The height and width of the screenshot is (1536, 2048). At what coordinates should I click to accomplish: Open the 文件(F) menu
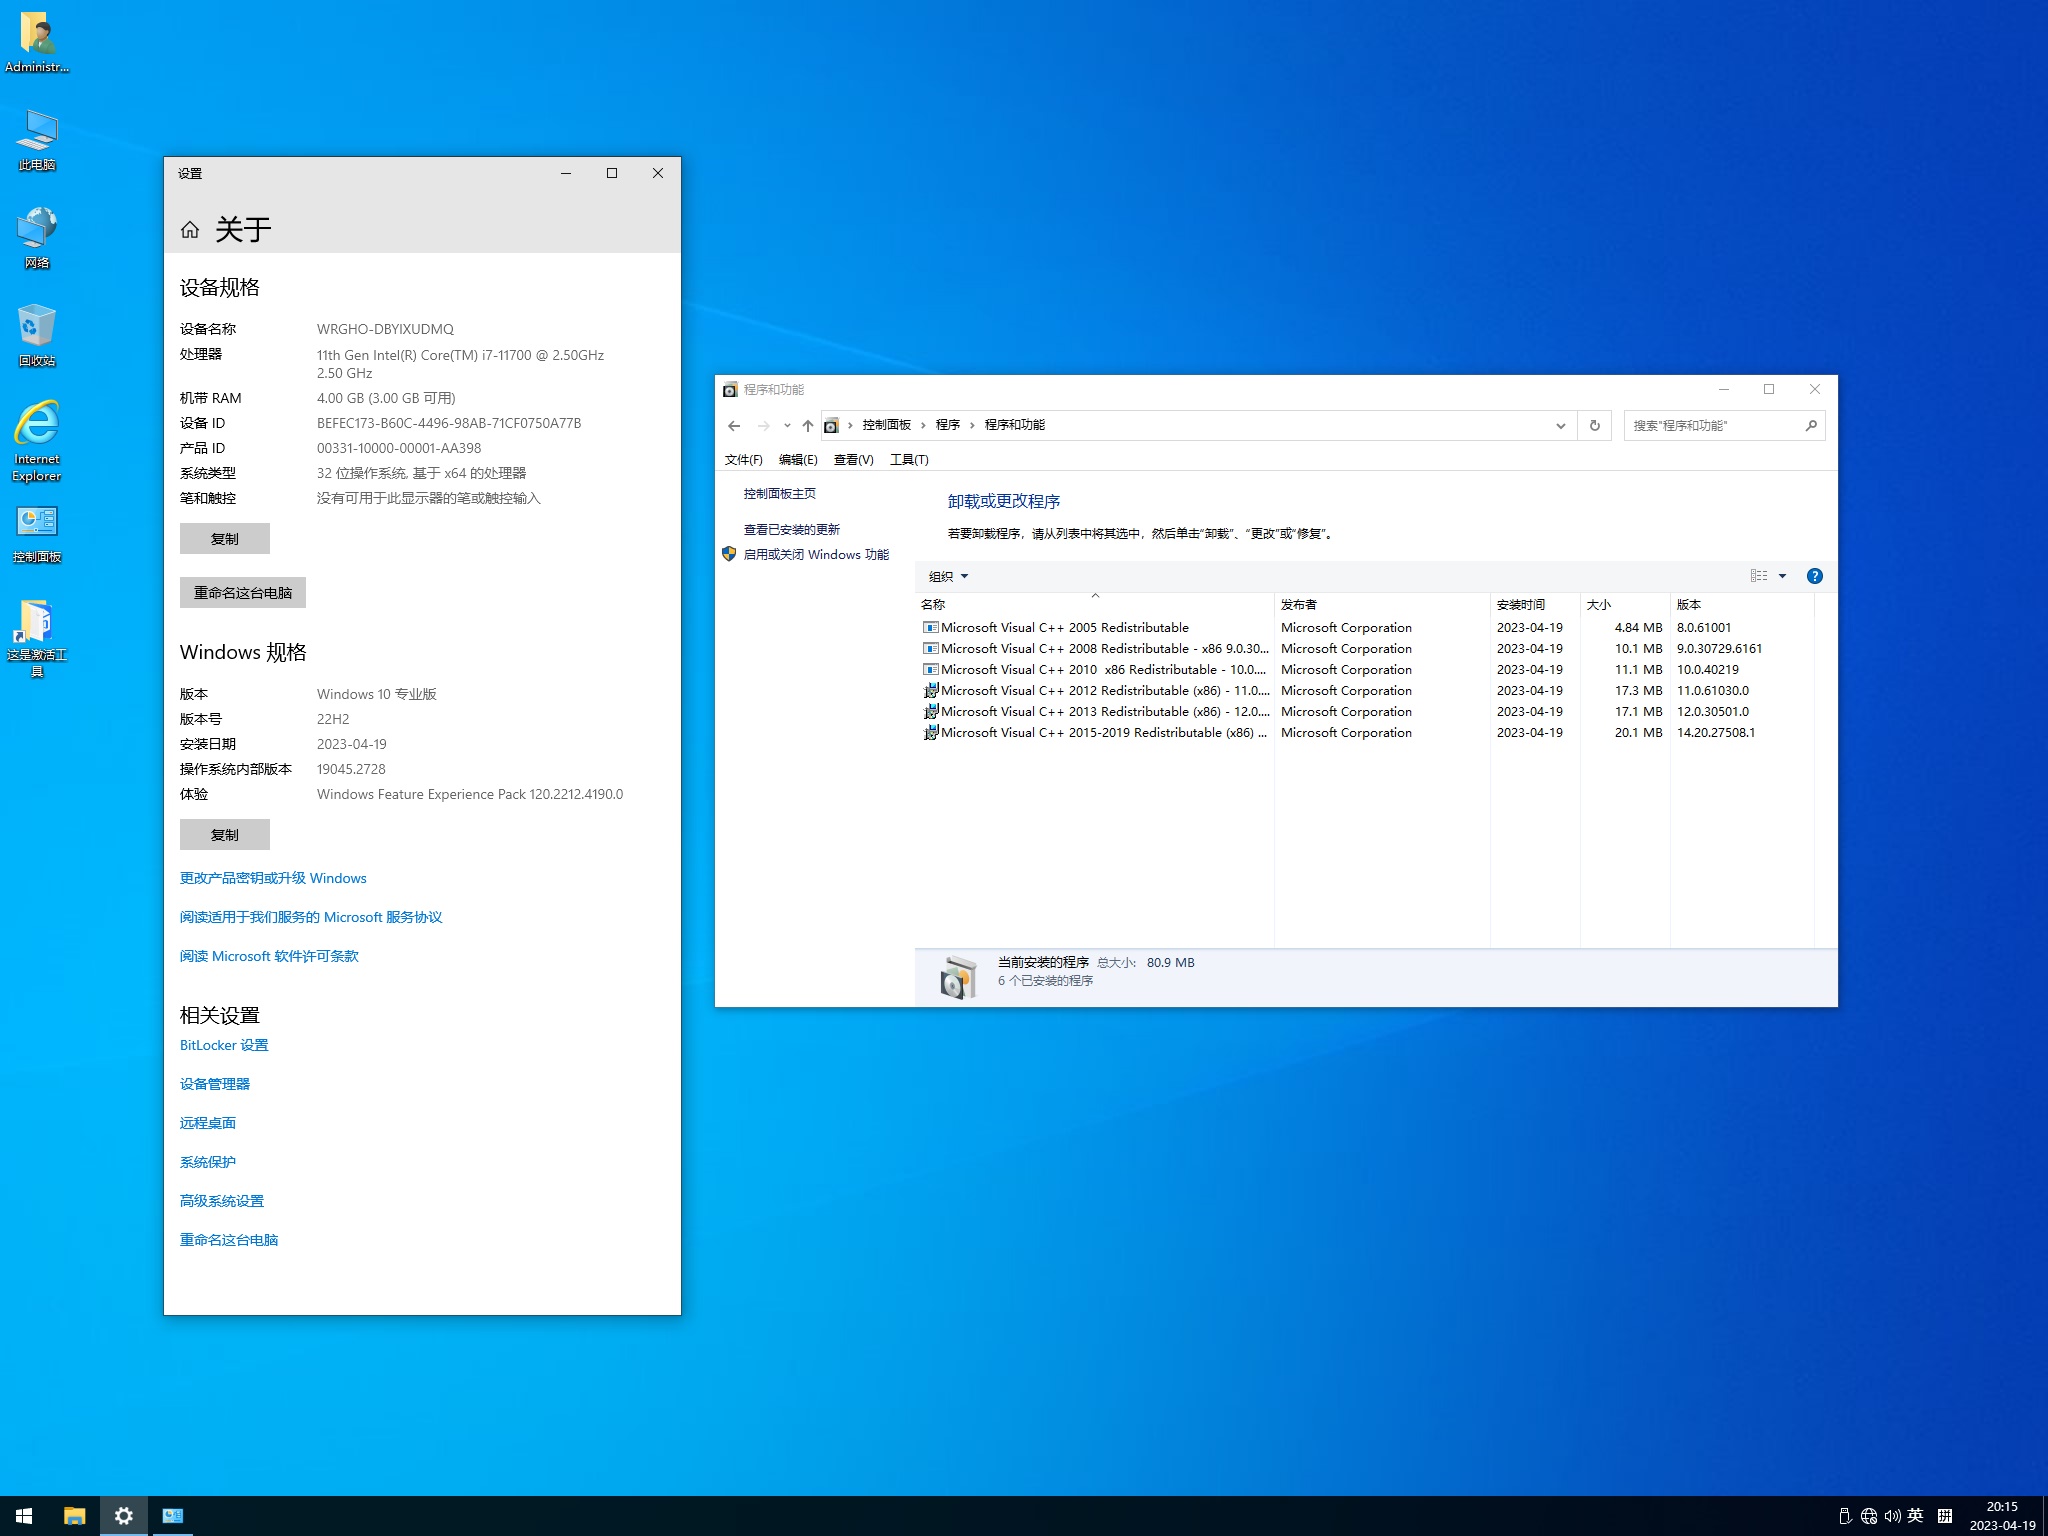[x=743, y=460]
